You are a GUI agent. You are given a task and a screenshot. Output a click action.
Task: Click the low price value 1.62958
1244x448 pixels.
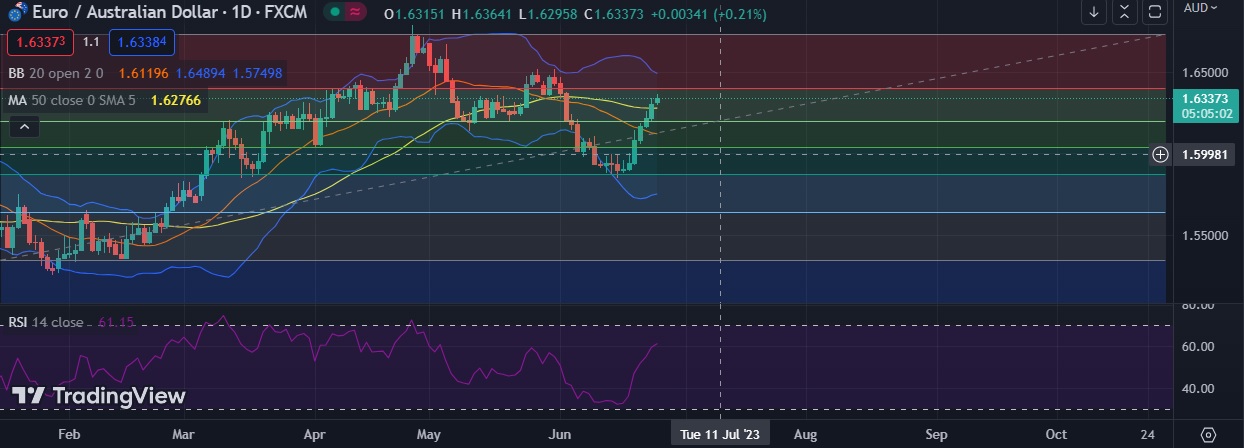pyautogui.click(x=554, y=13)
